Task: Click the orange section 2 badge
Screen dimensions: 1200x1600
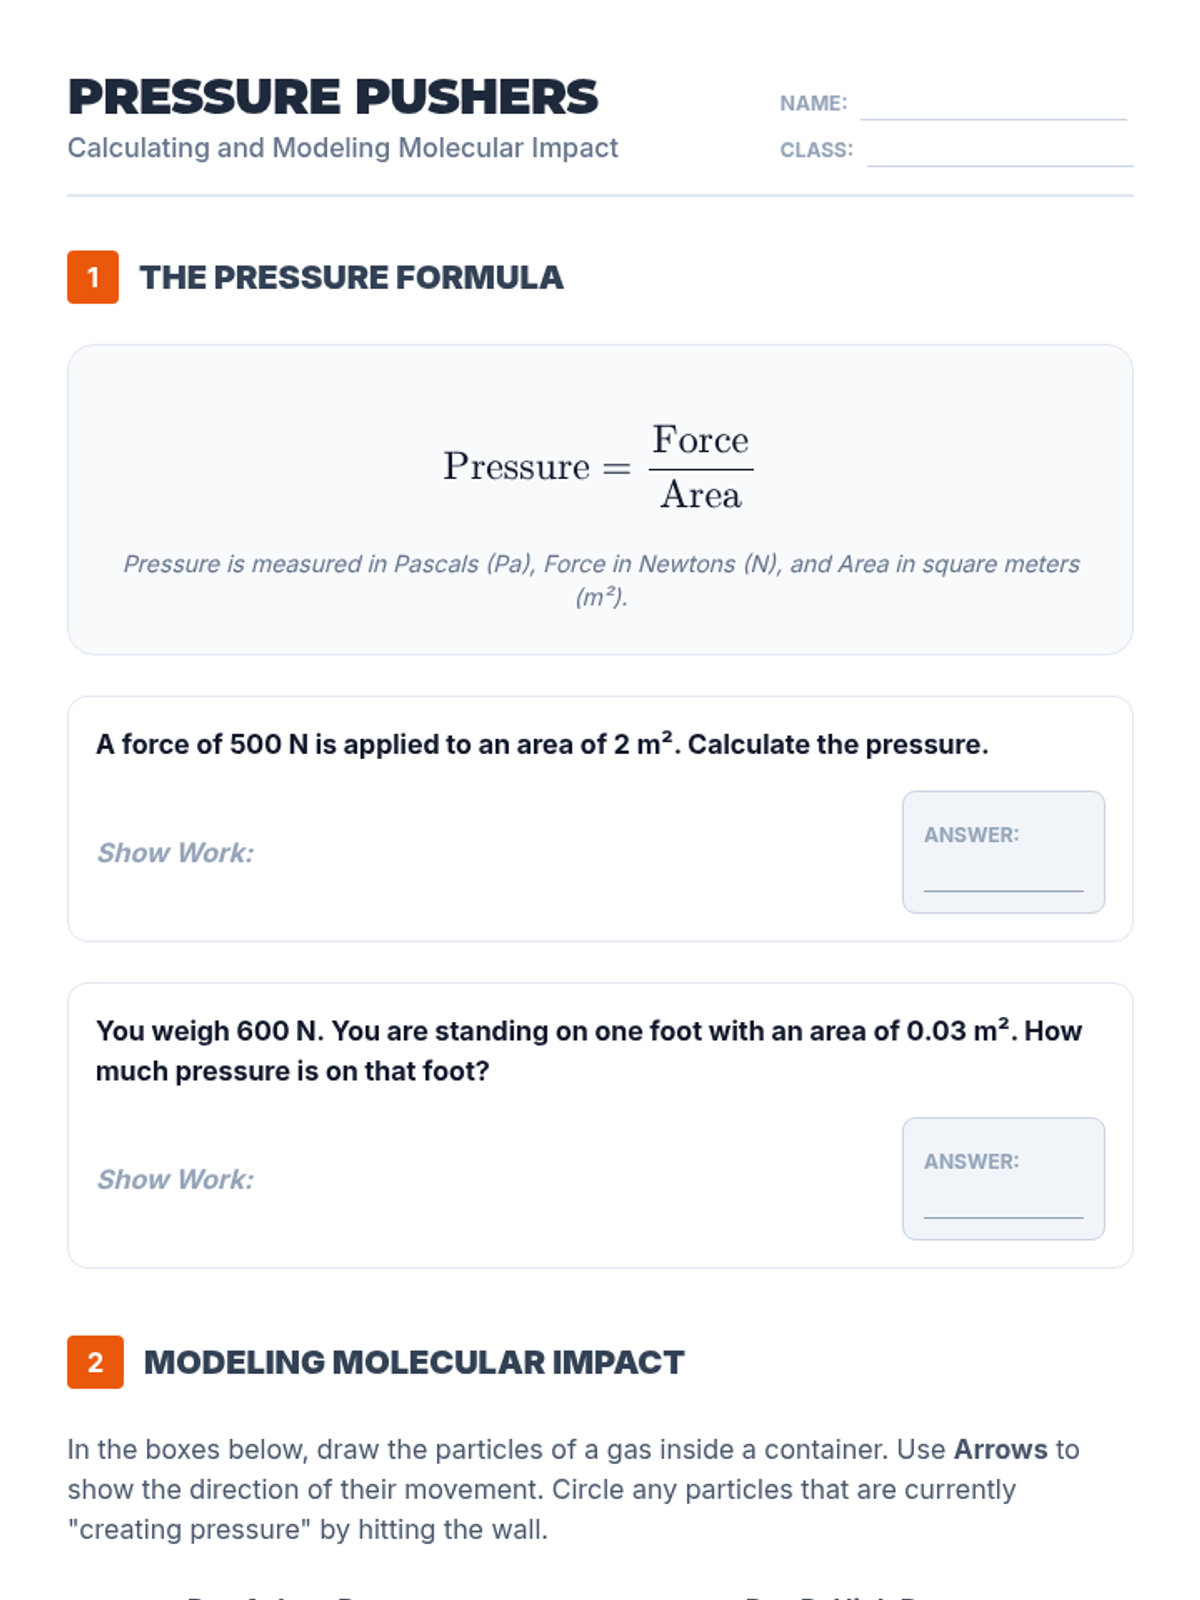Action: [x=95, y=1362]
